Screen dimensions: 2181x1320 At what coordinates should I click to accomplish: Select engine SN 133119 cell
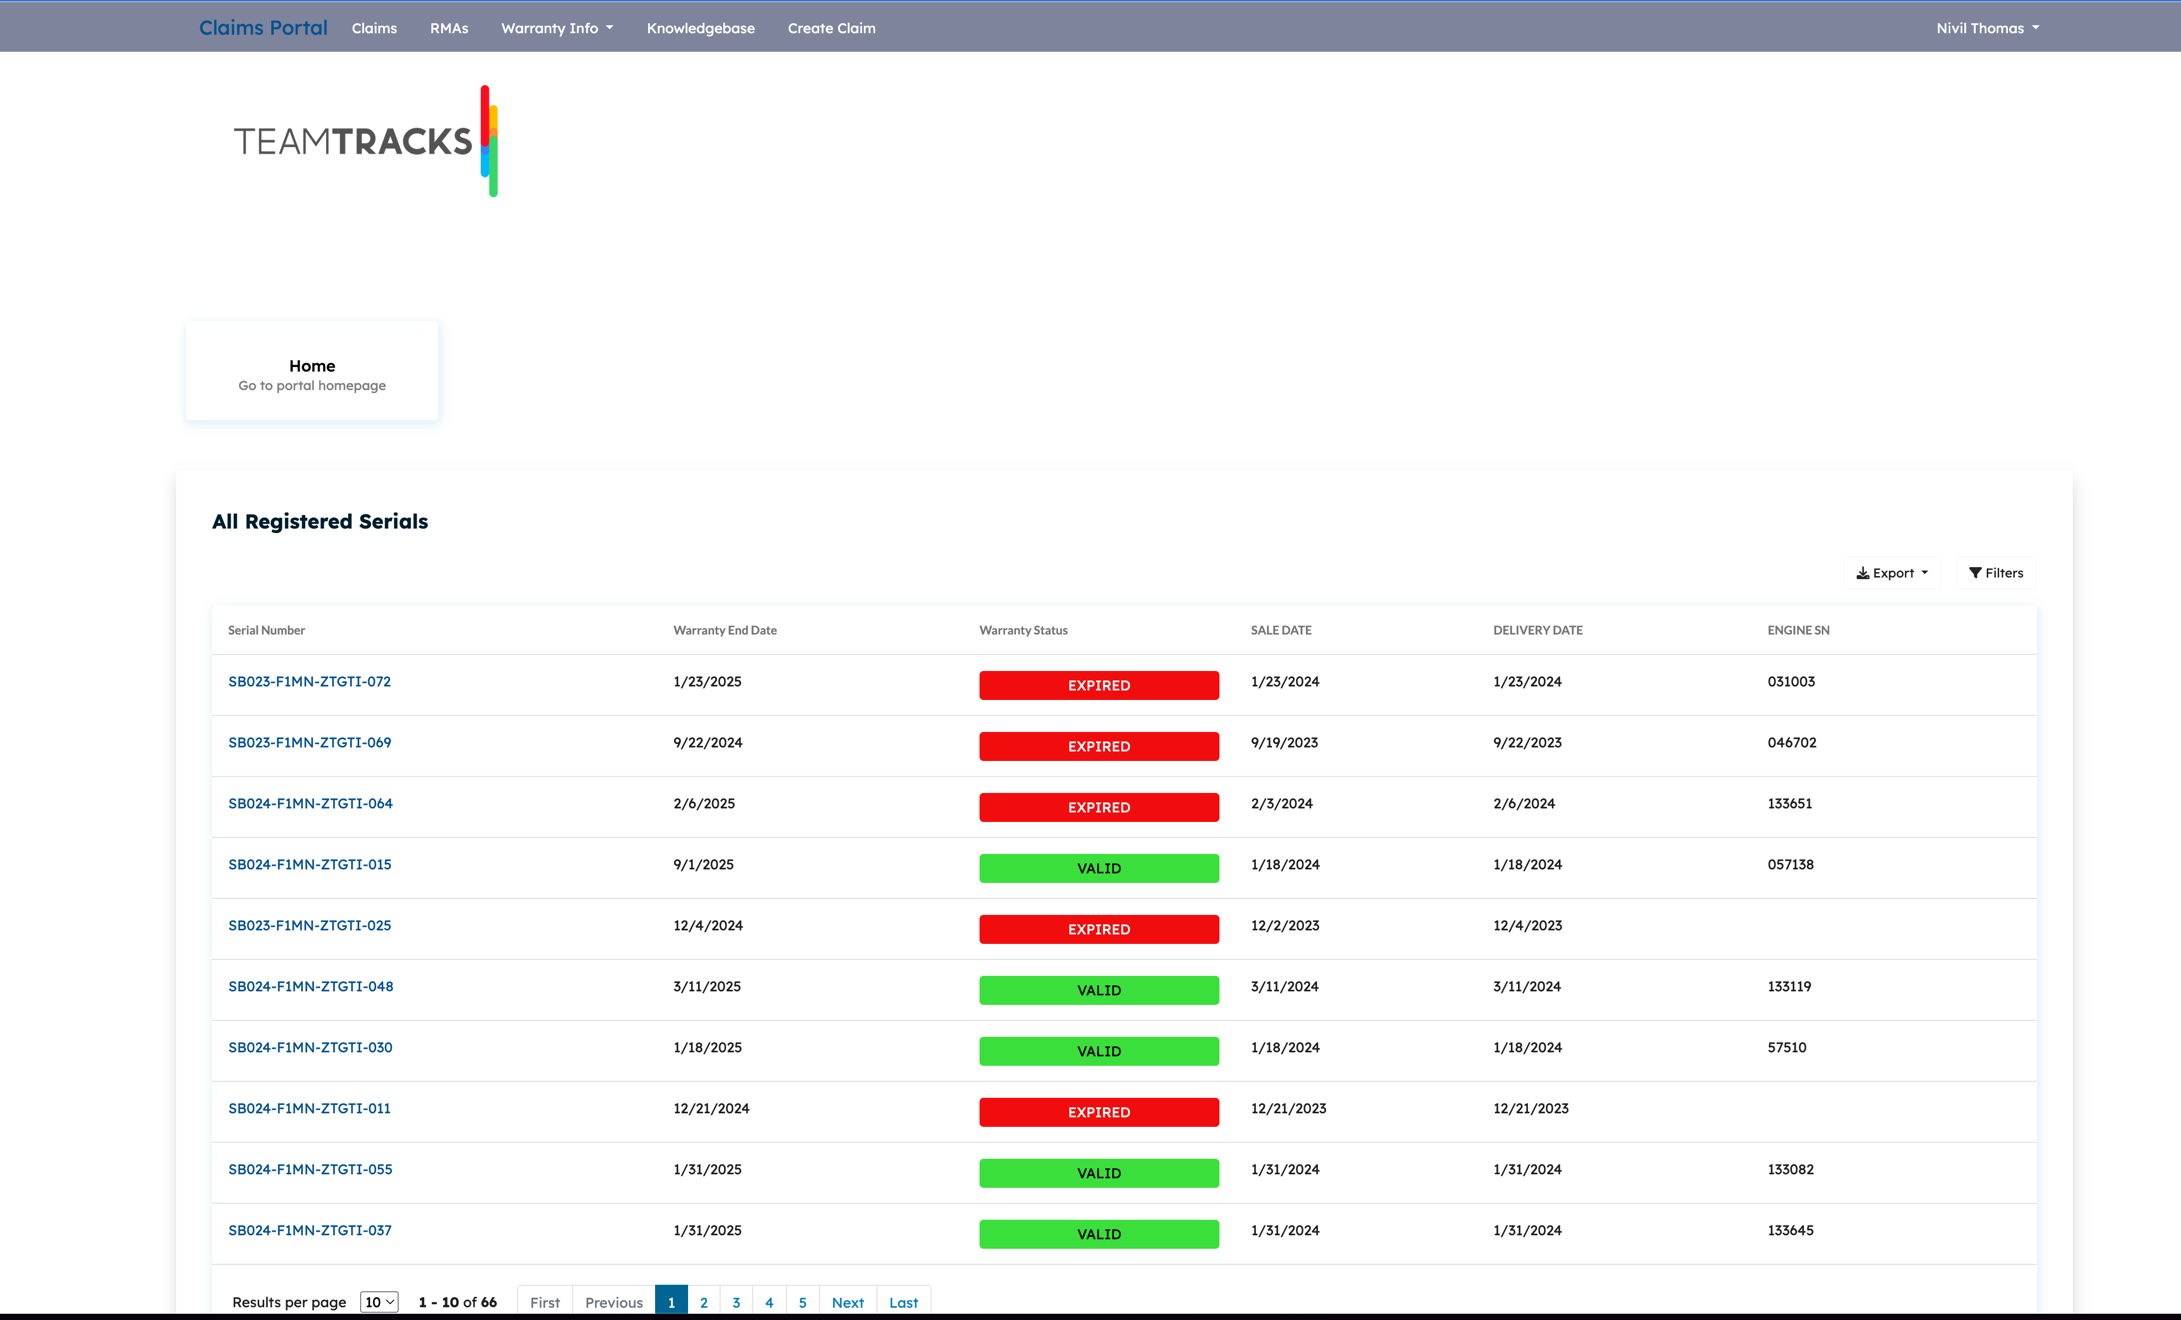point(1789,987)
